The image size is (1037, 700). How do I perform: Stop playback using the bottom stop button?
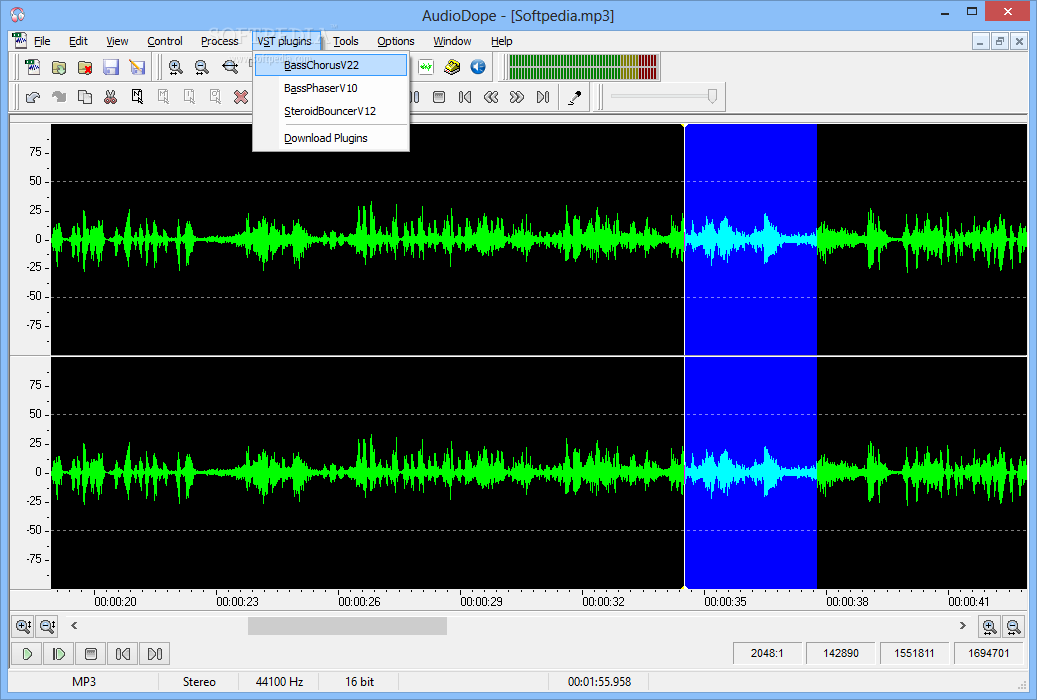91,654
